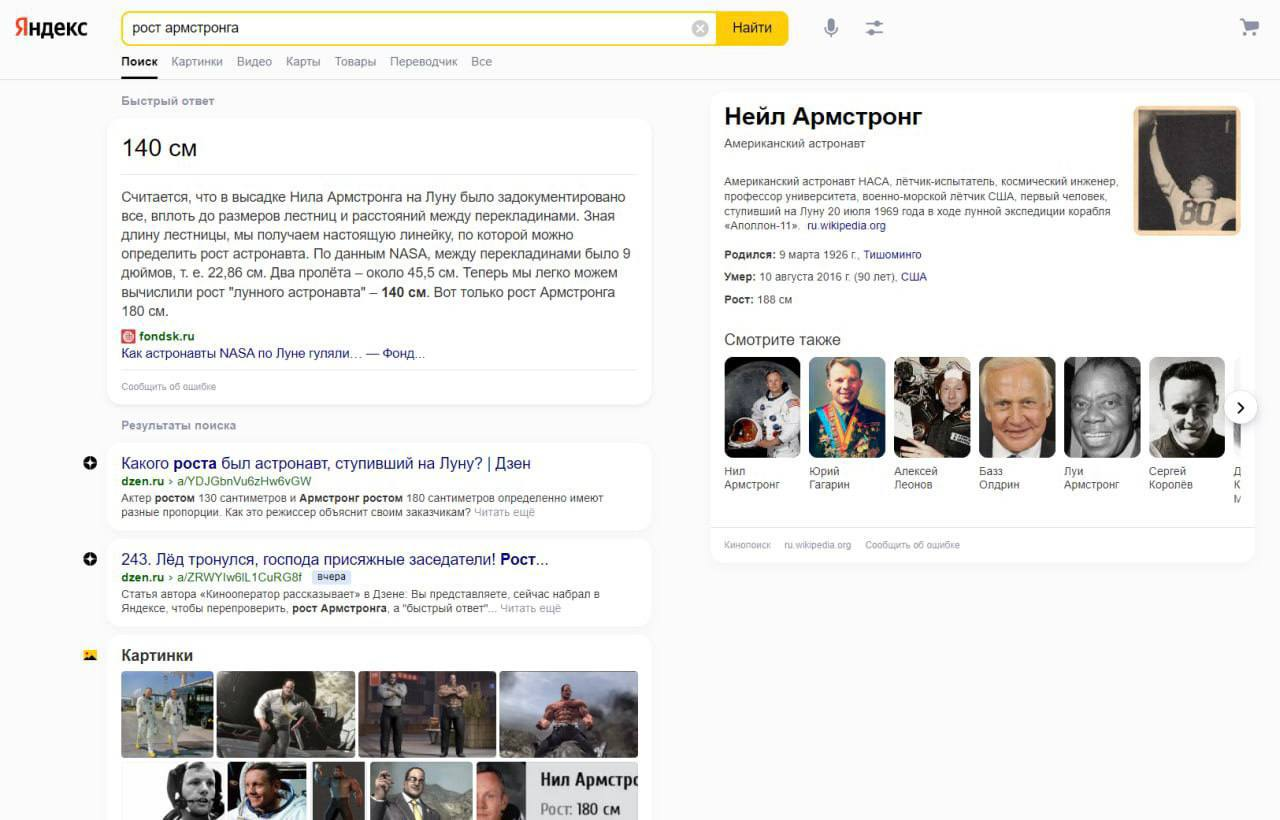The image size is (1280, 820).
Task: Open the Все tab menu
Action: 481,61
